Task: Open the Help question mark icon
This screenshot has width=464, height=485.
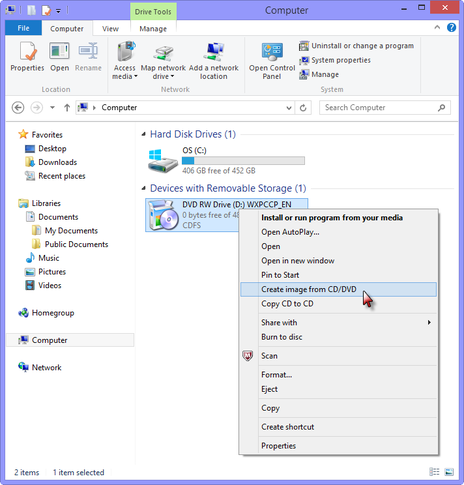Action: click(451, 27)
